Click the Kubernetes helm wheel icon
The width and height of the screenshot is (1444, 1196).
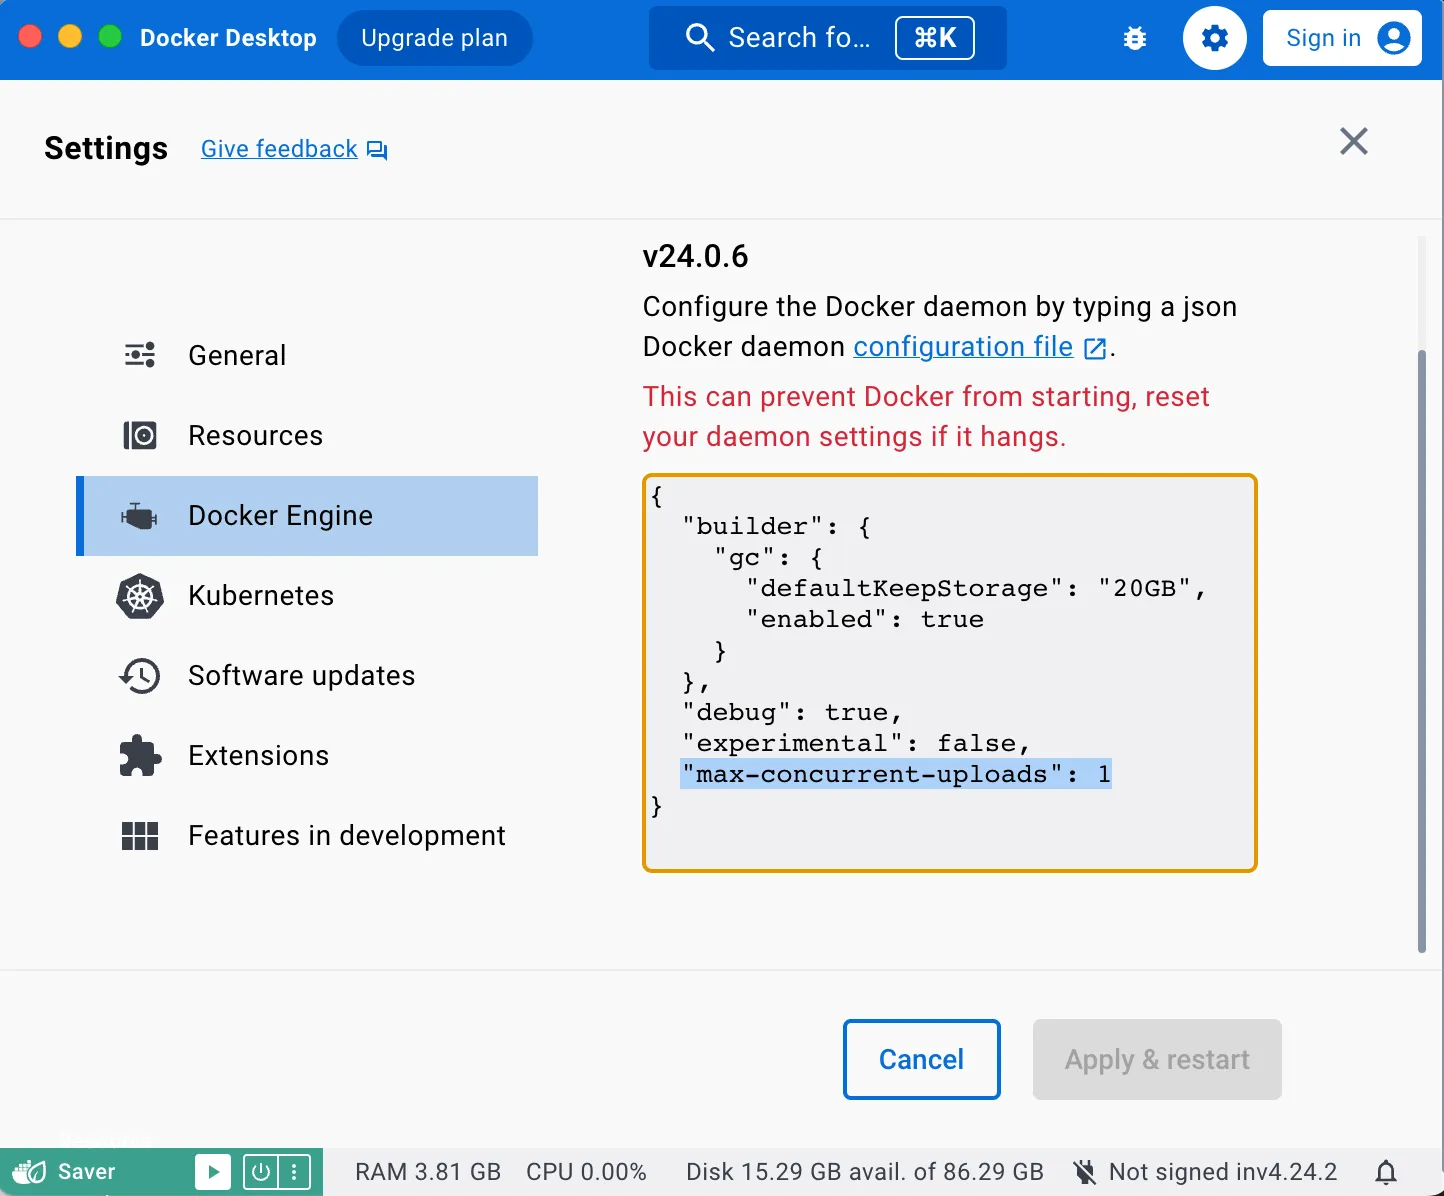tap(140, 596)
